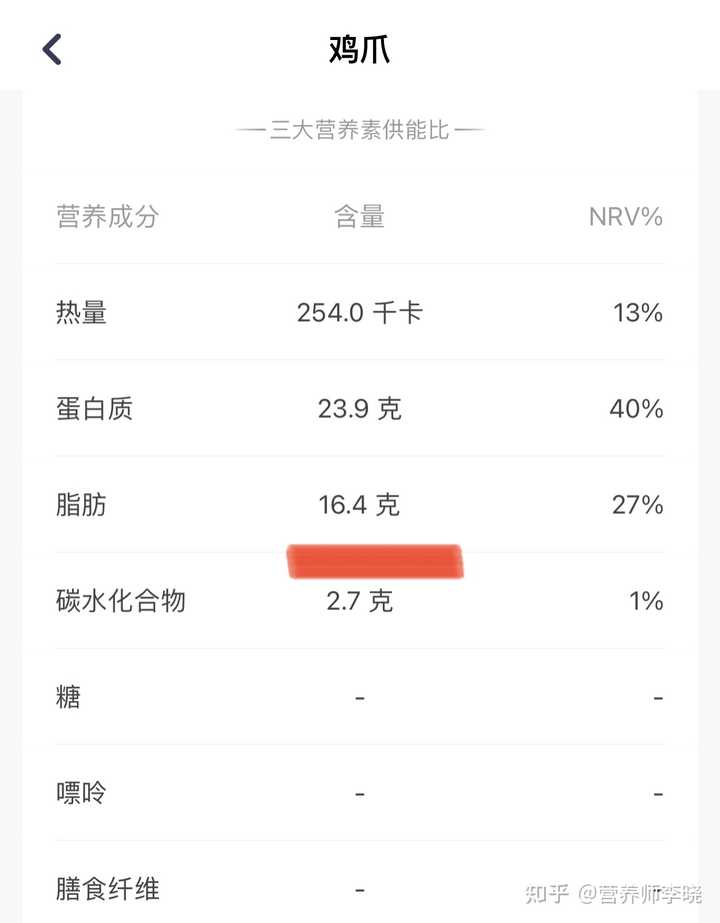
Task: Tap the 含量 column header
Action: tap(359, 217)
